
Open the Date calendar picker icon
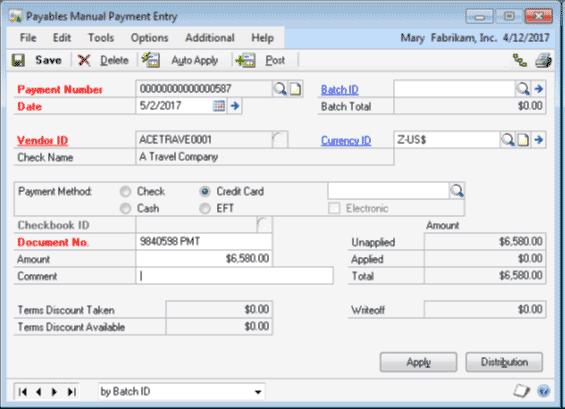tap(219, 106)
